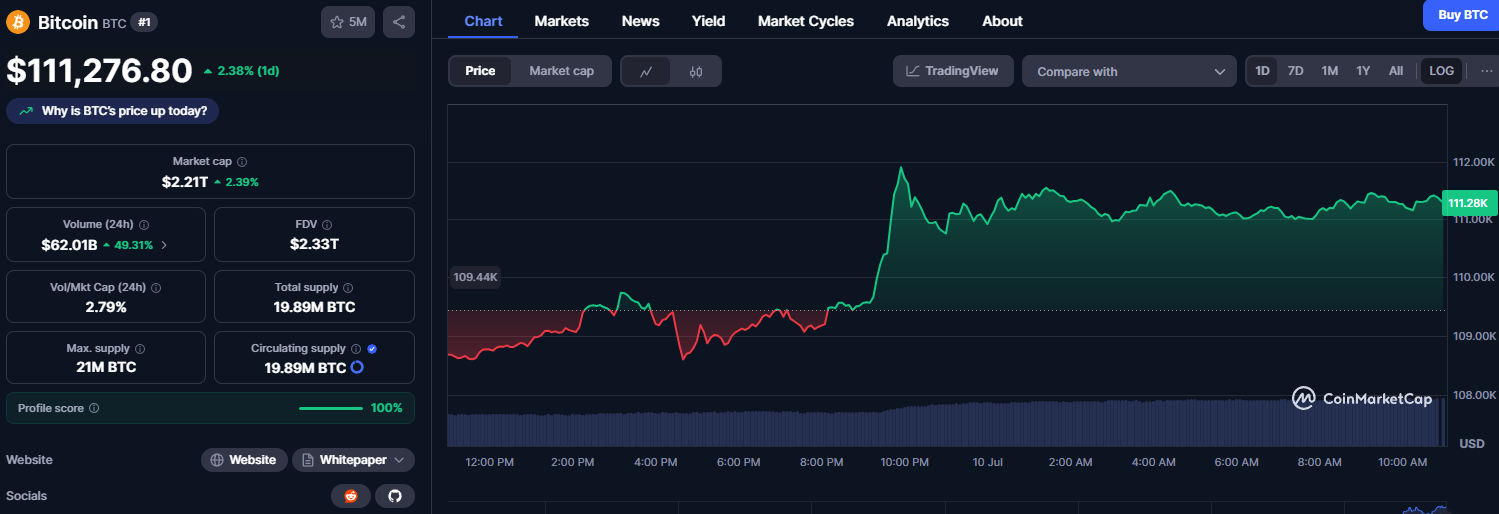This screenshot has height=514, width=1499.
Task: Open the Chart tab
Action: coord(483,21)
